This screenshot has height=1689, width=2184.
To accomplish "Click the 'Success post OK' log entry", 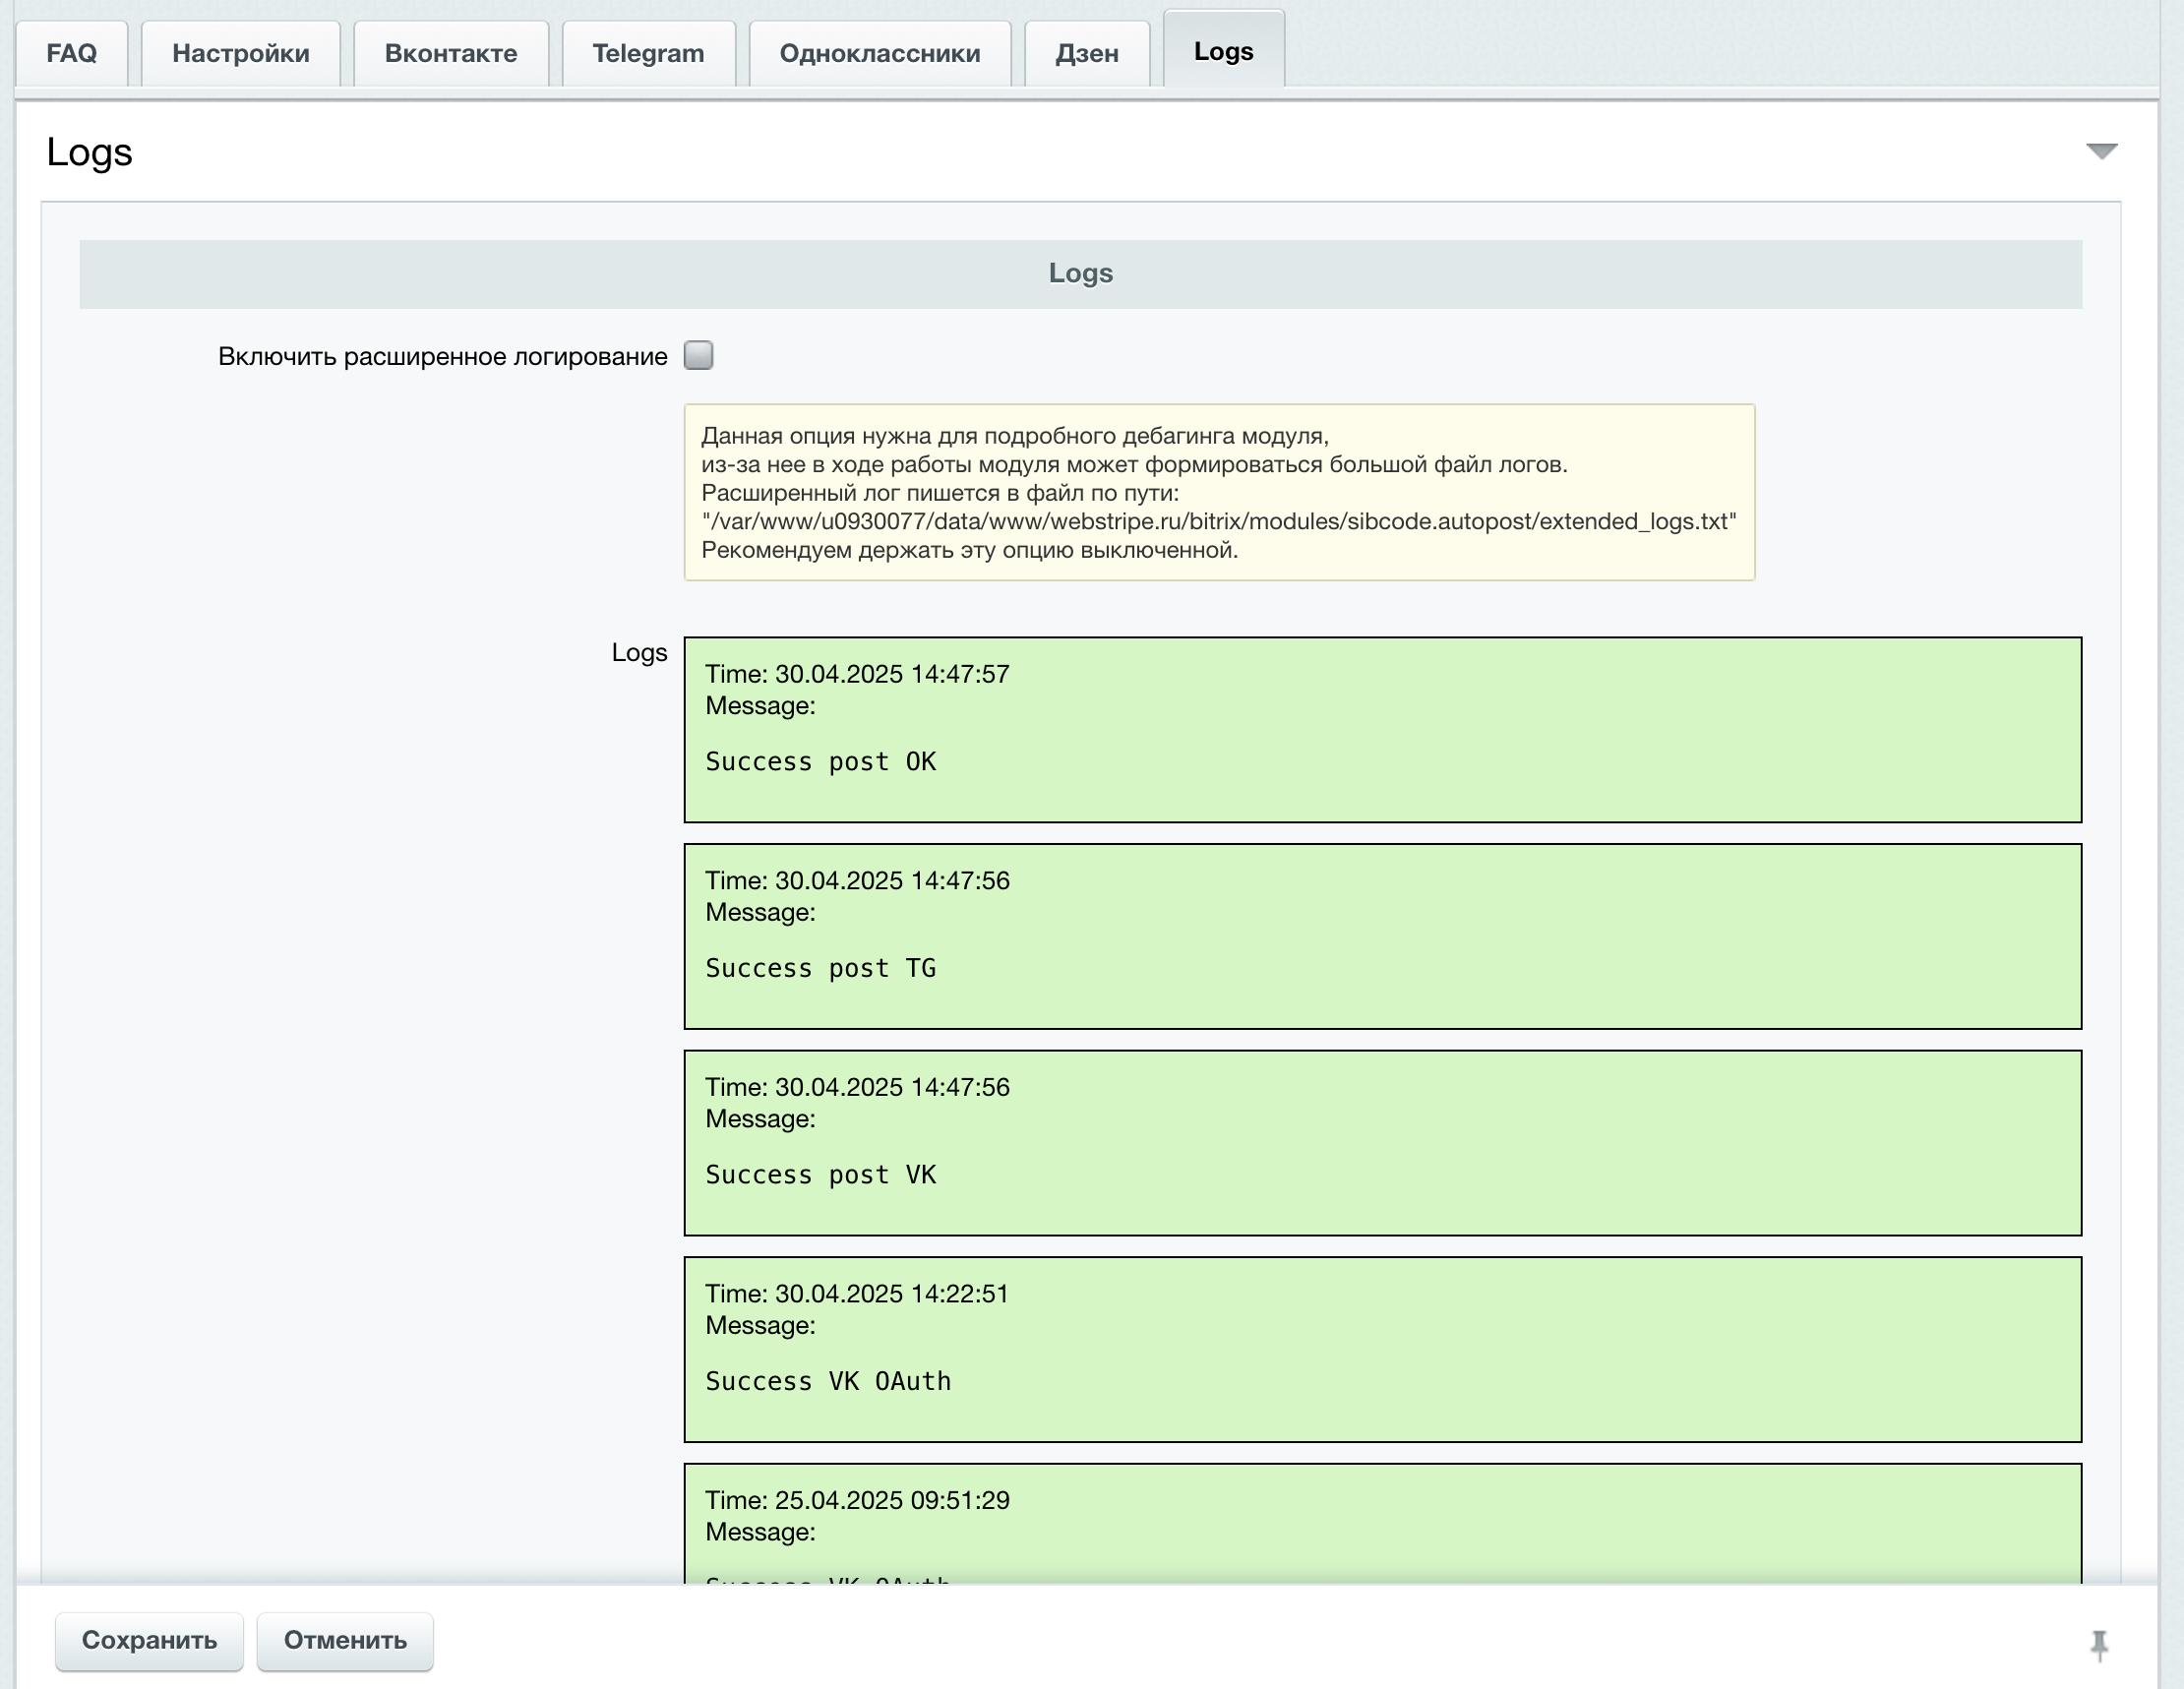I will tap(1382, 730).
